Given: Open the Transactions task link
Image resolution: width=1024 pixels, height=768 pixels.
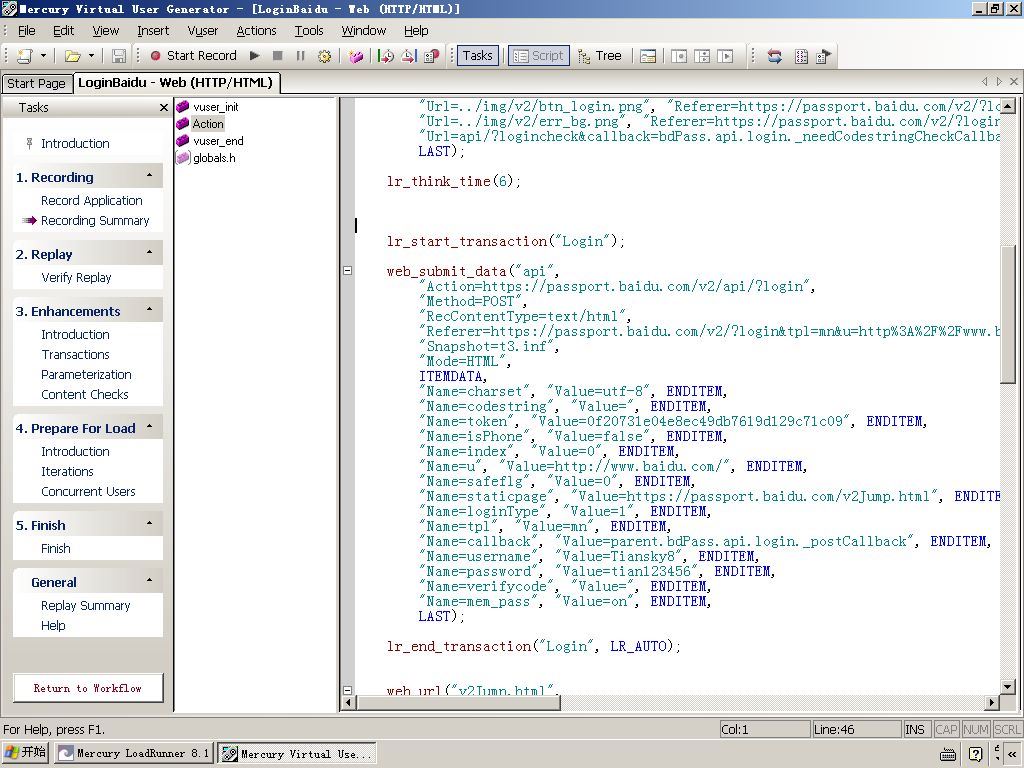Looking at the screenshot, I should pos(75,355).
